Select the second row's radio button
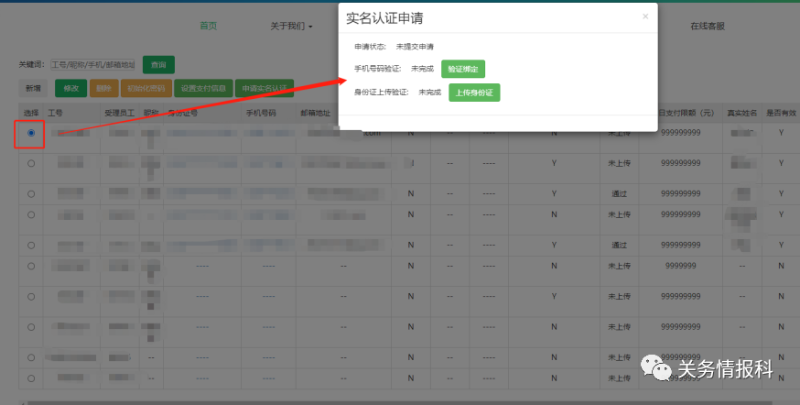This screenshot has width=800, height=405. (x=31, y=163)
